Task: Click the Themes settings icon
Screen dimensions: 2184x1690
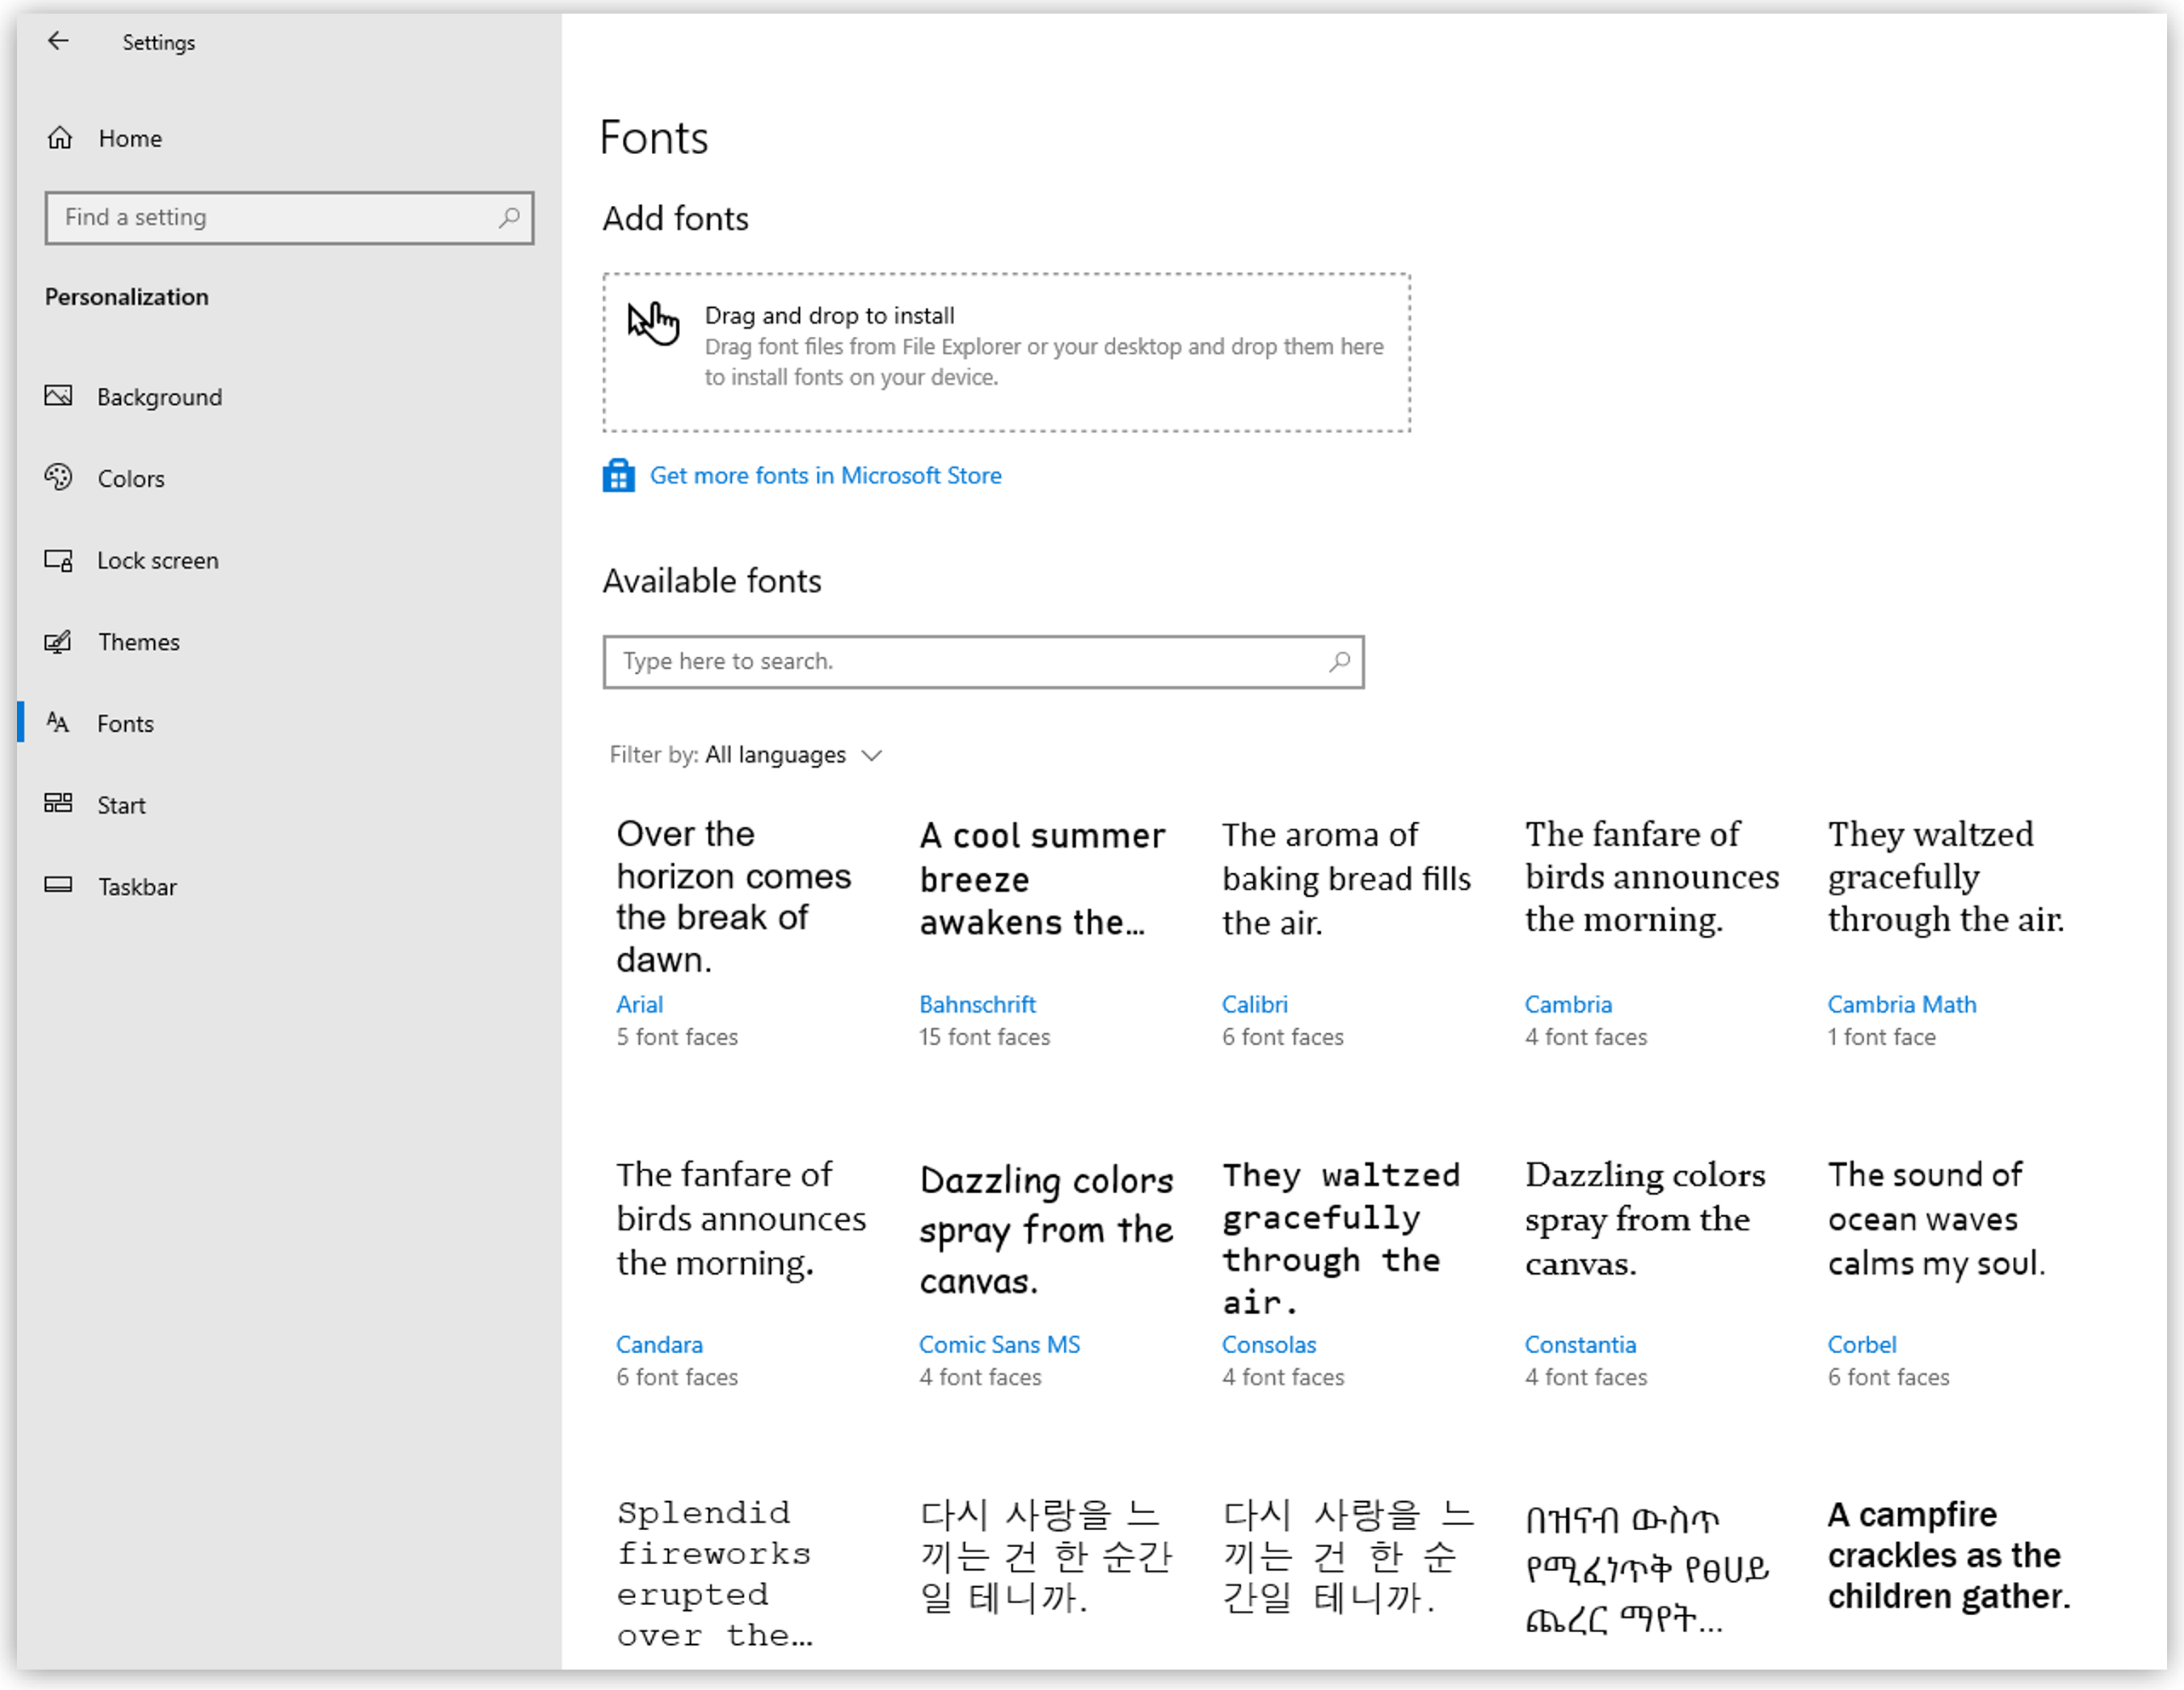Action: (x=59, y=642)
